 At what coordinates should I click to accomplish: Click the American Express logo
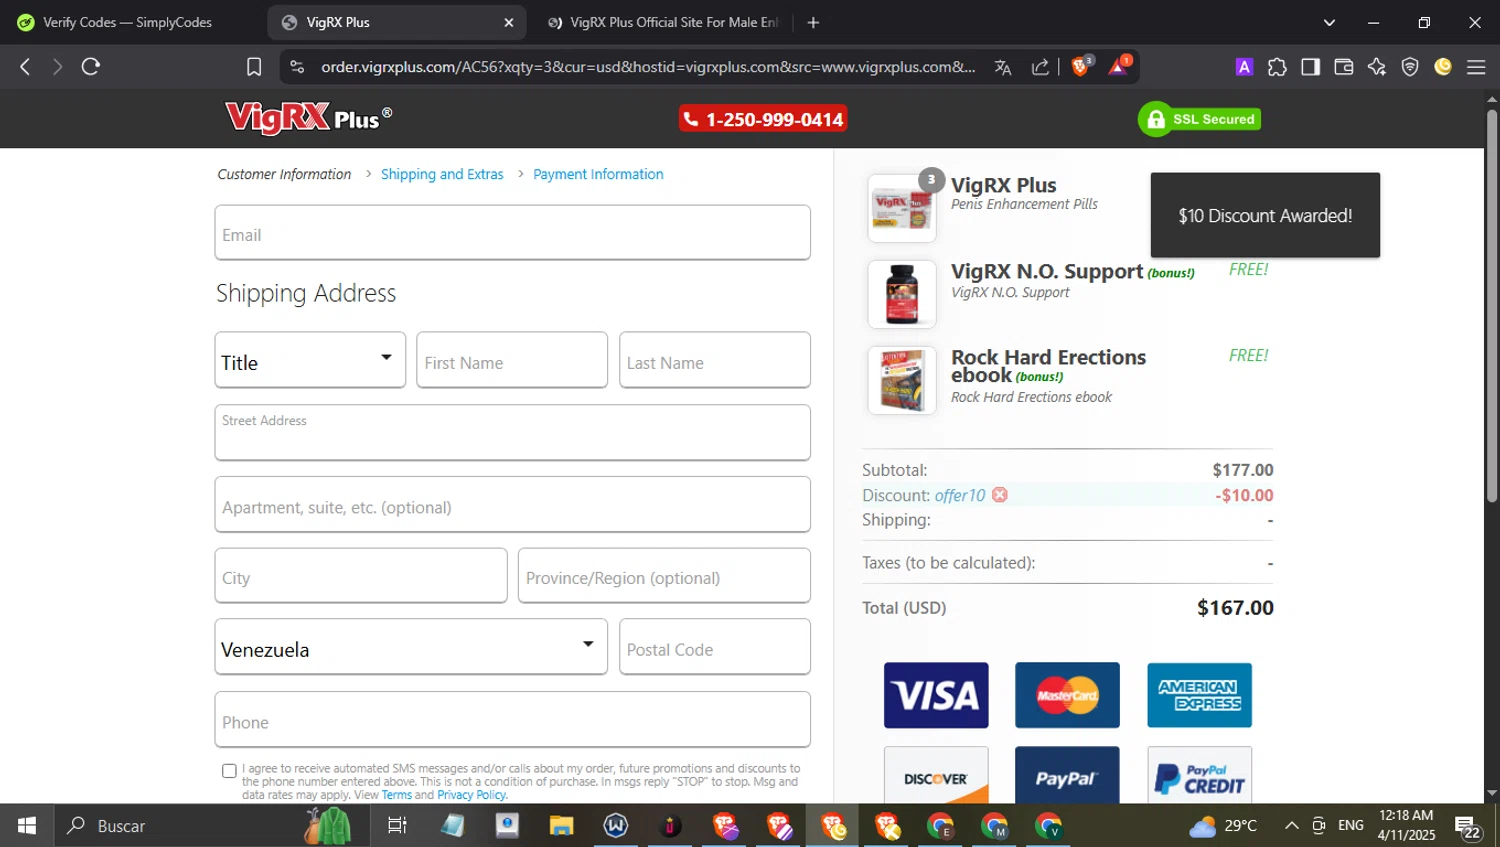pos(1199,695)
